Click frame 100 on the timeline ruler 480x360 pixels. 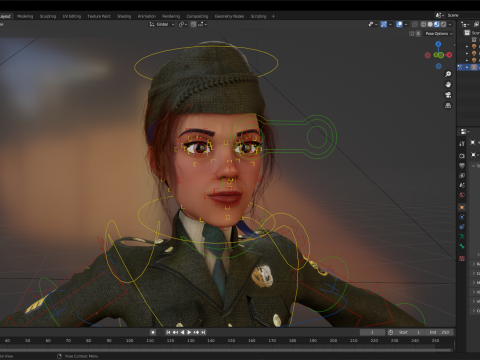[129, 341]
